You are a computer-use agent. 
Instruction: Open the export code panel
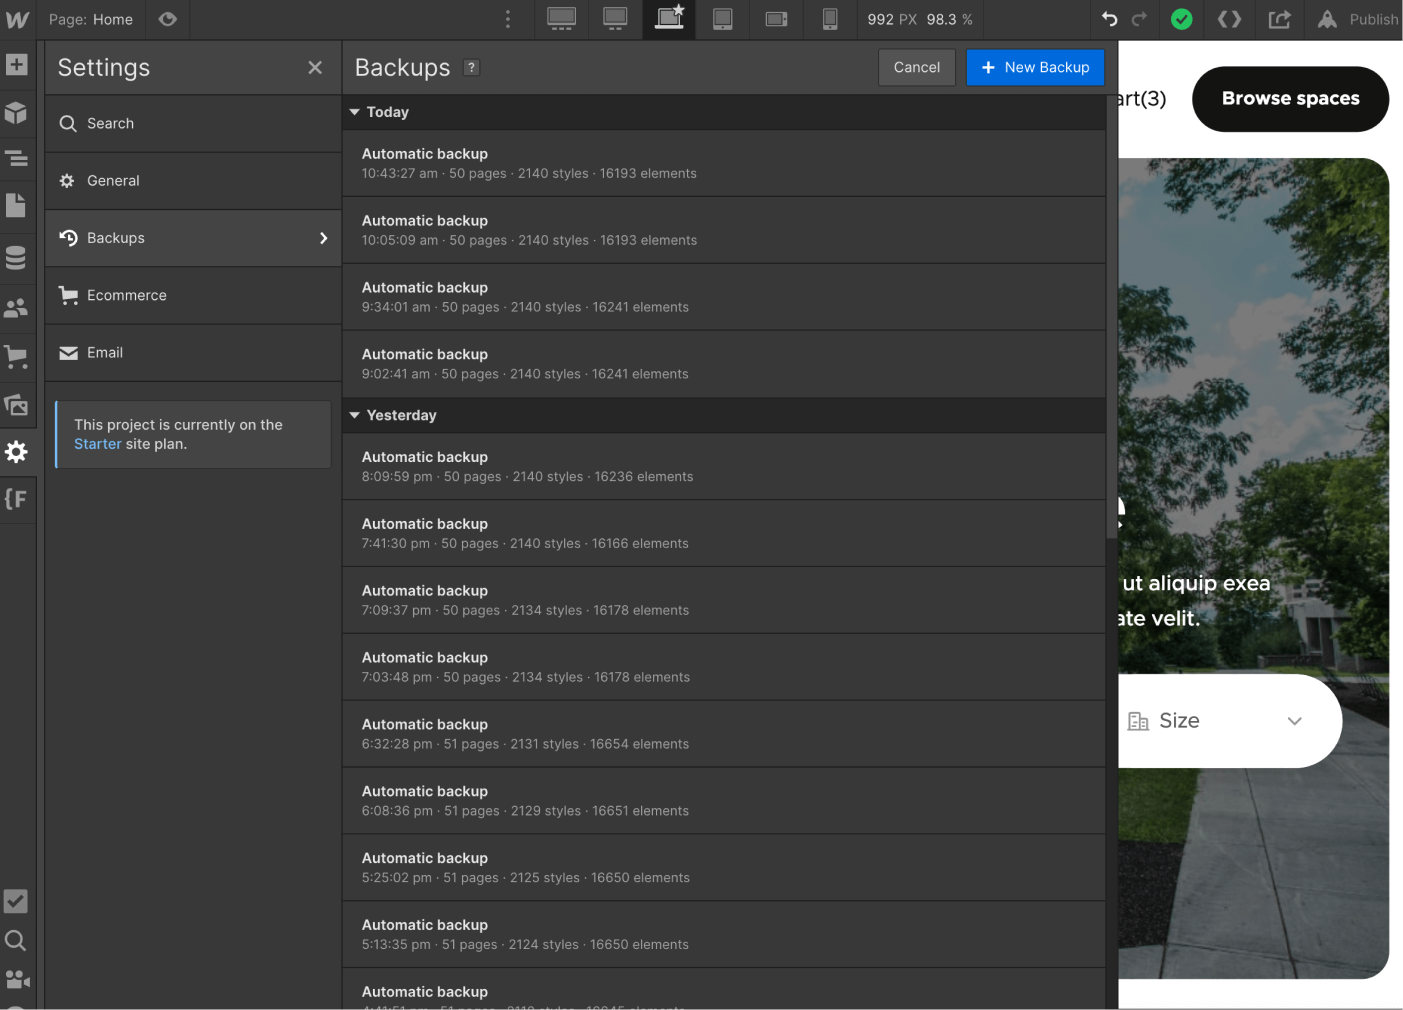(1230, 19)
